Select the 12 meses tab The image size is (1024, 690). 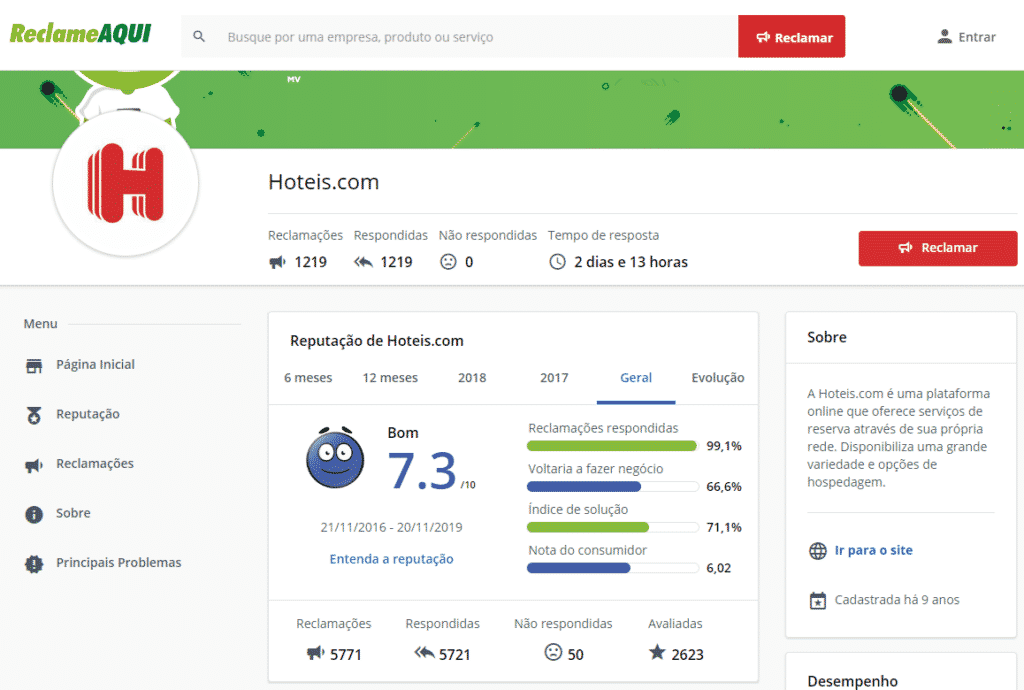pos(390,378)
